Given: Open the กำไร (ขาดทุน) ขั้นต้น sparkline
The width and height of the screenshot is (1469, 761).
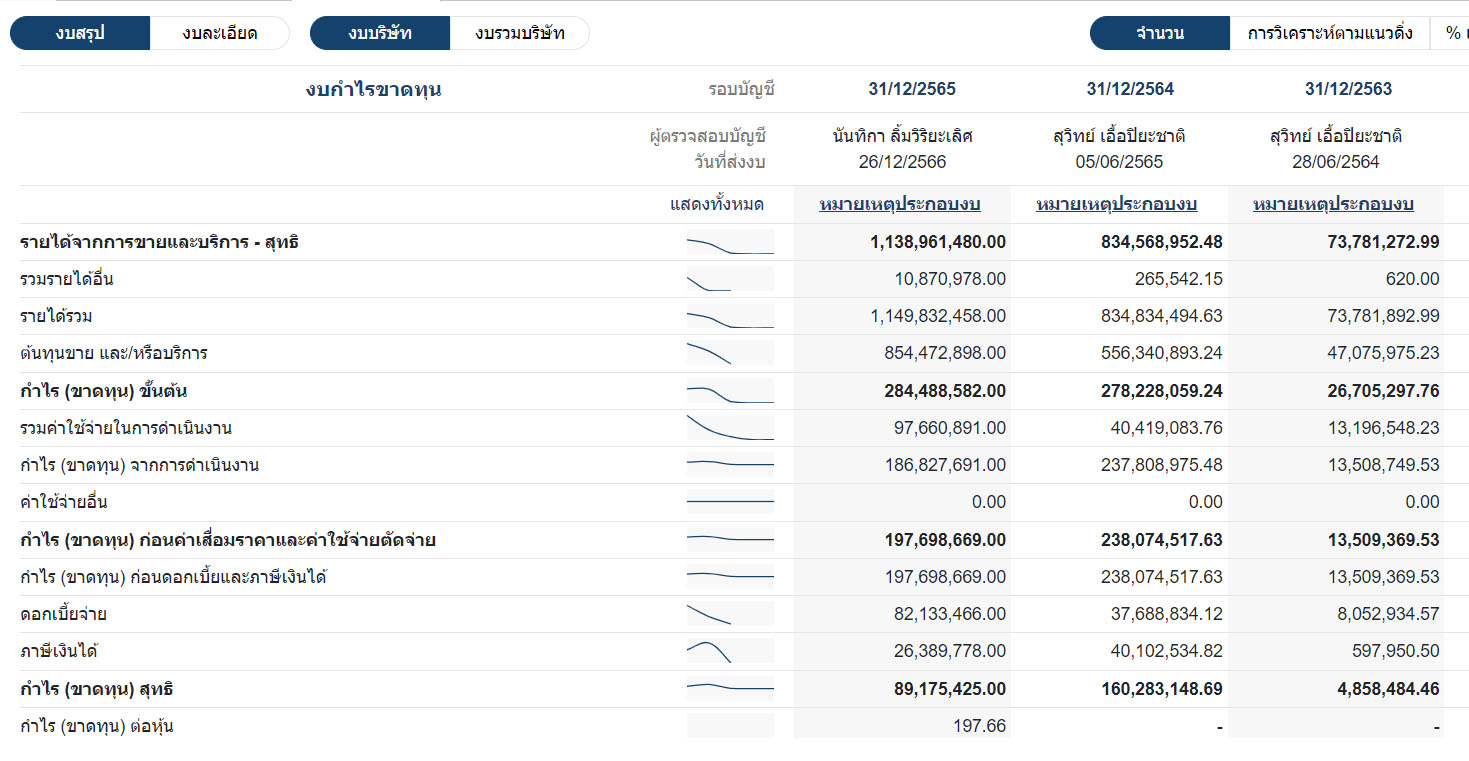Looking at the screenshot, I should click(730, 391).
